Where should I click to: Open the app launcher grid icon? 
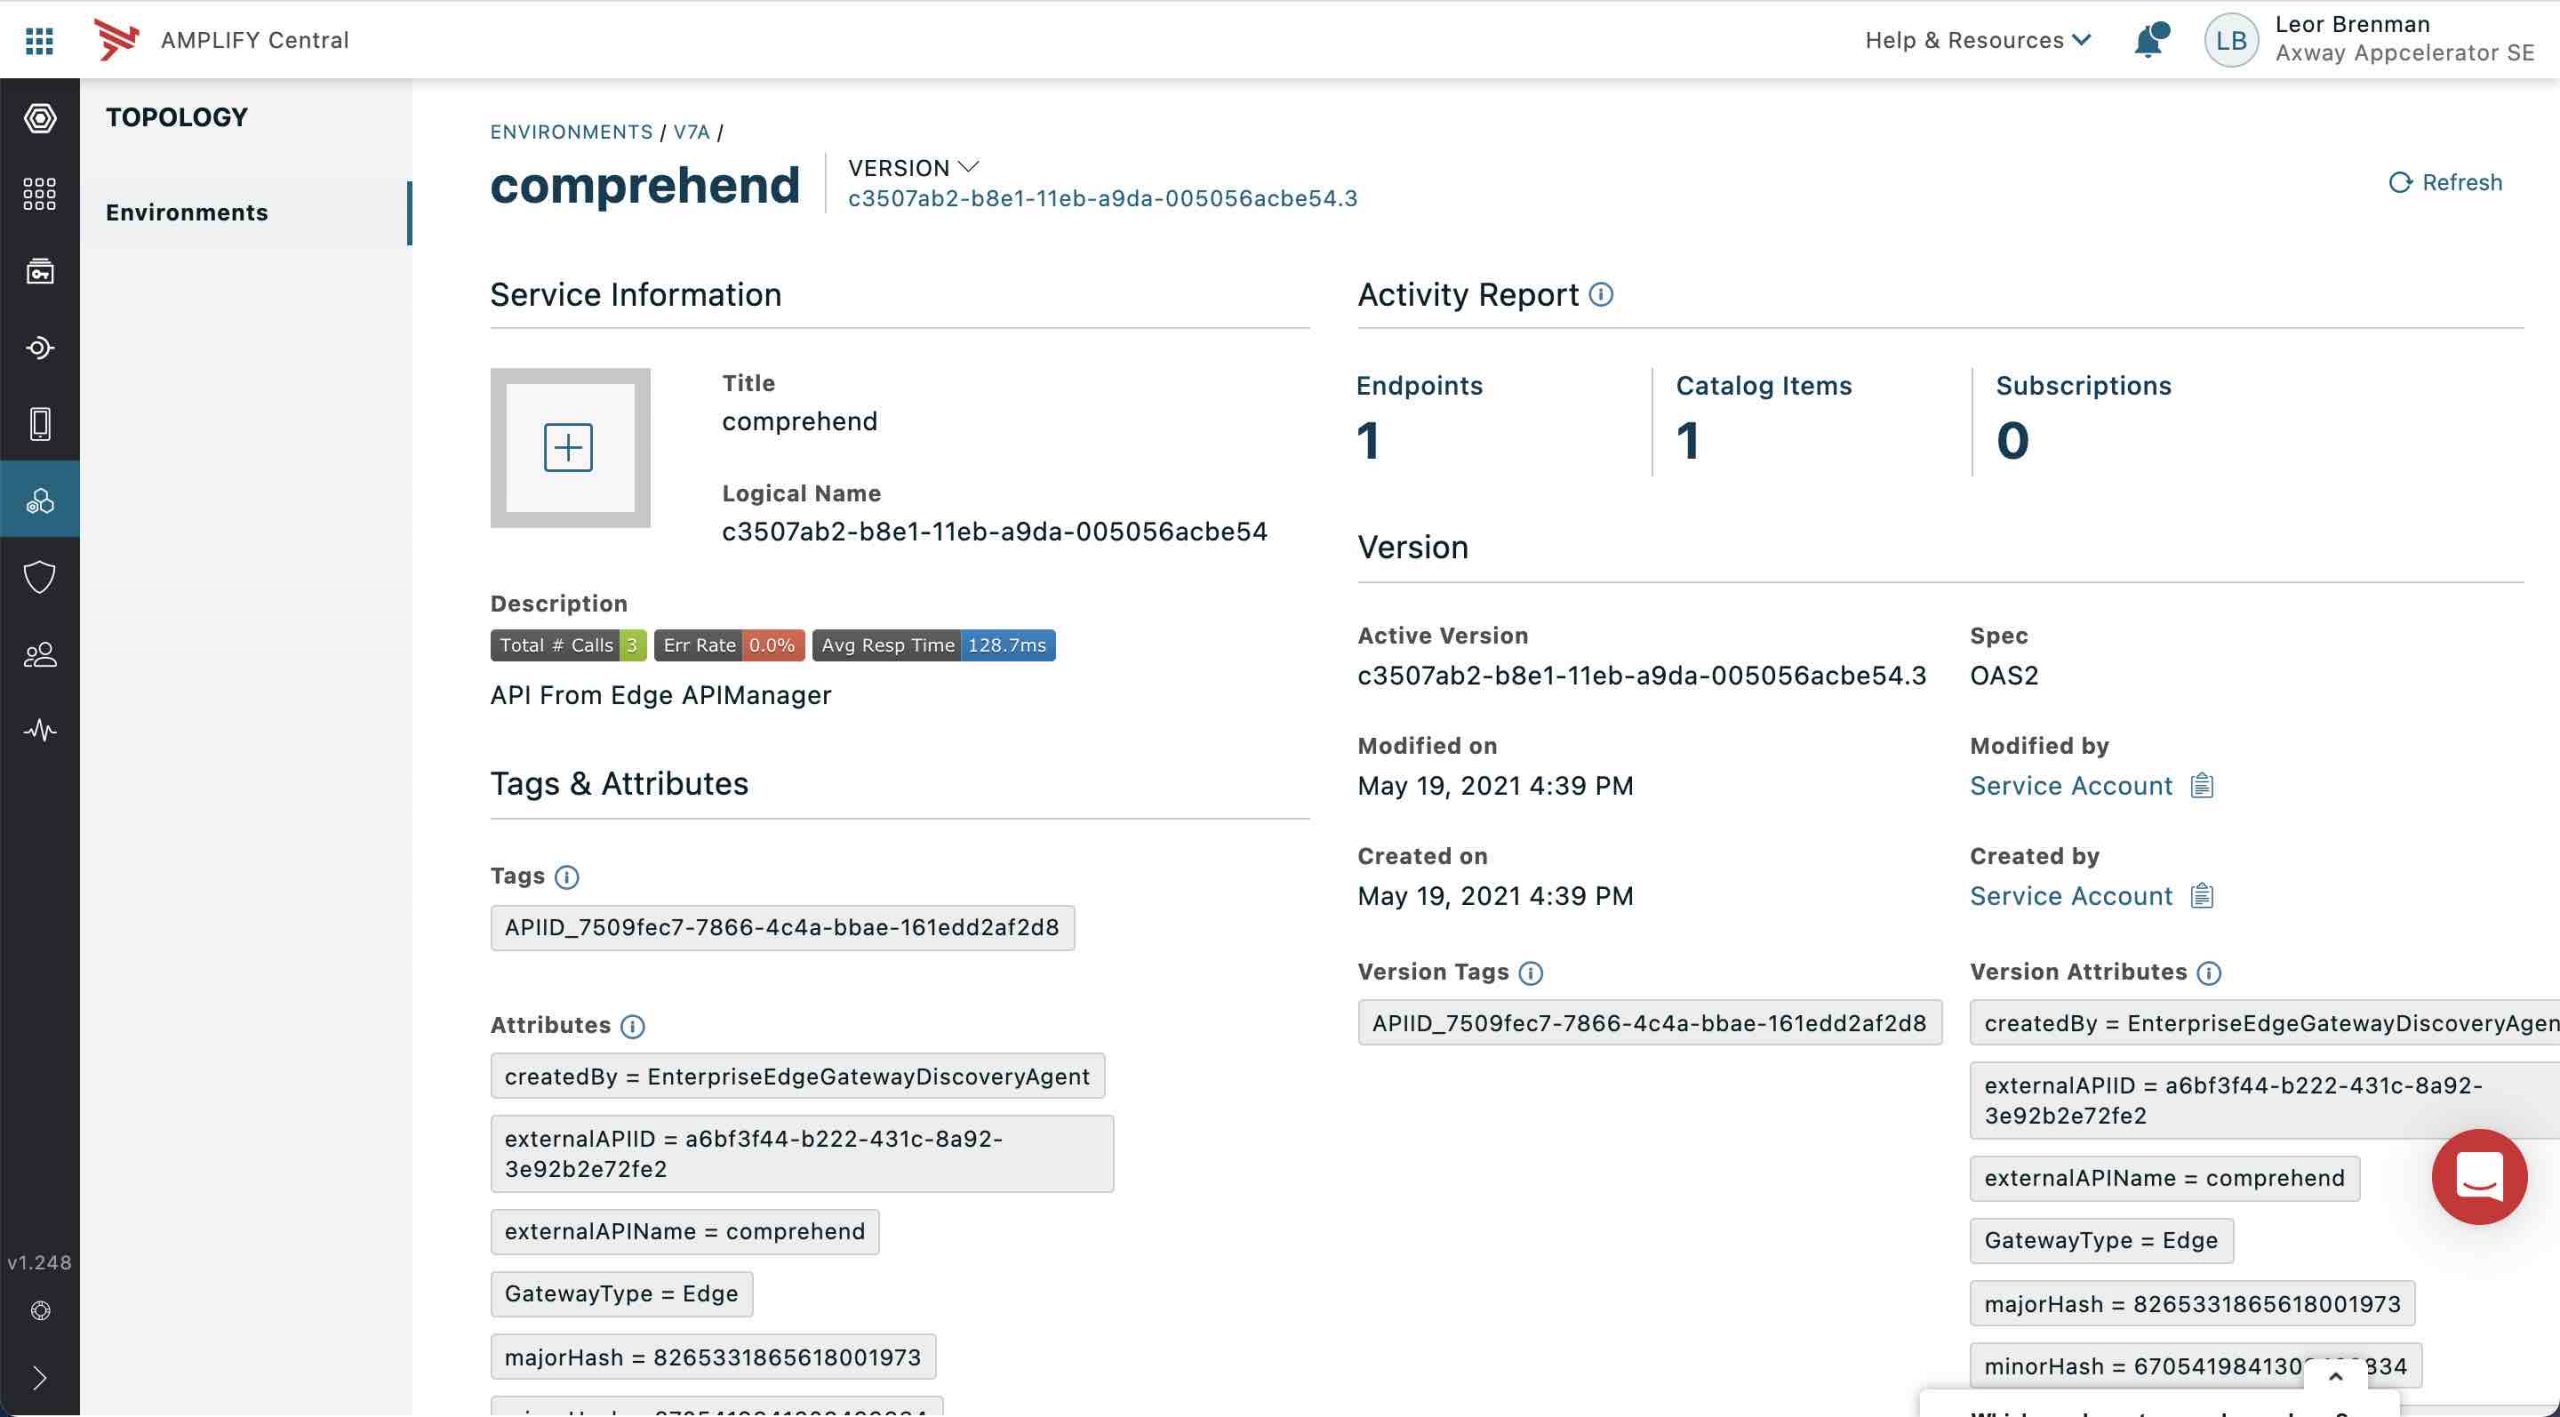point(39,40)
